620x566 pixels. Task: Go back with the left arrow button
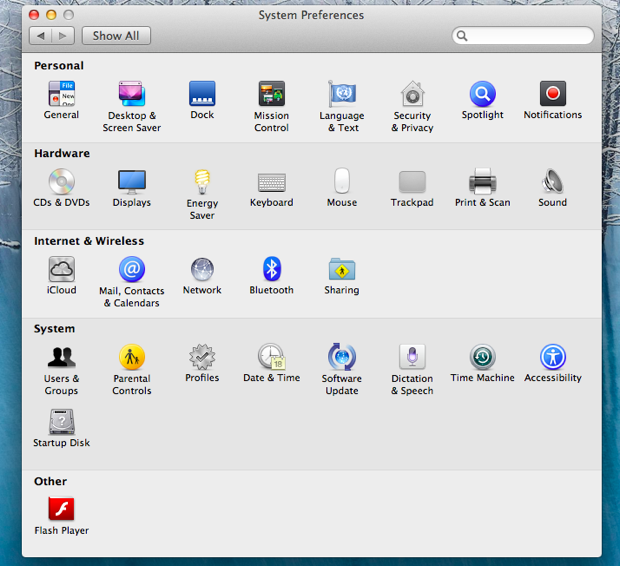click(x=40, y=36)
